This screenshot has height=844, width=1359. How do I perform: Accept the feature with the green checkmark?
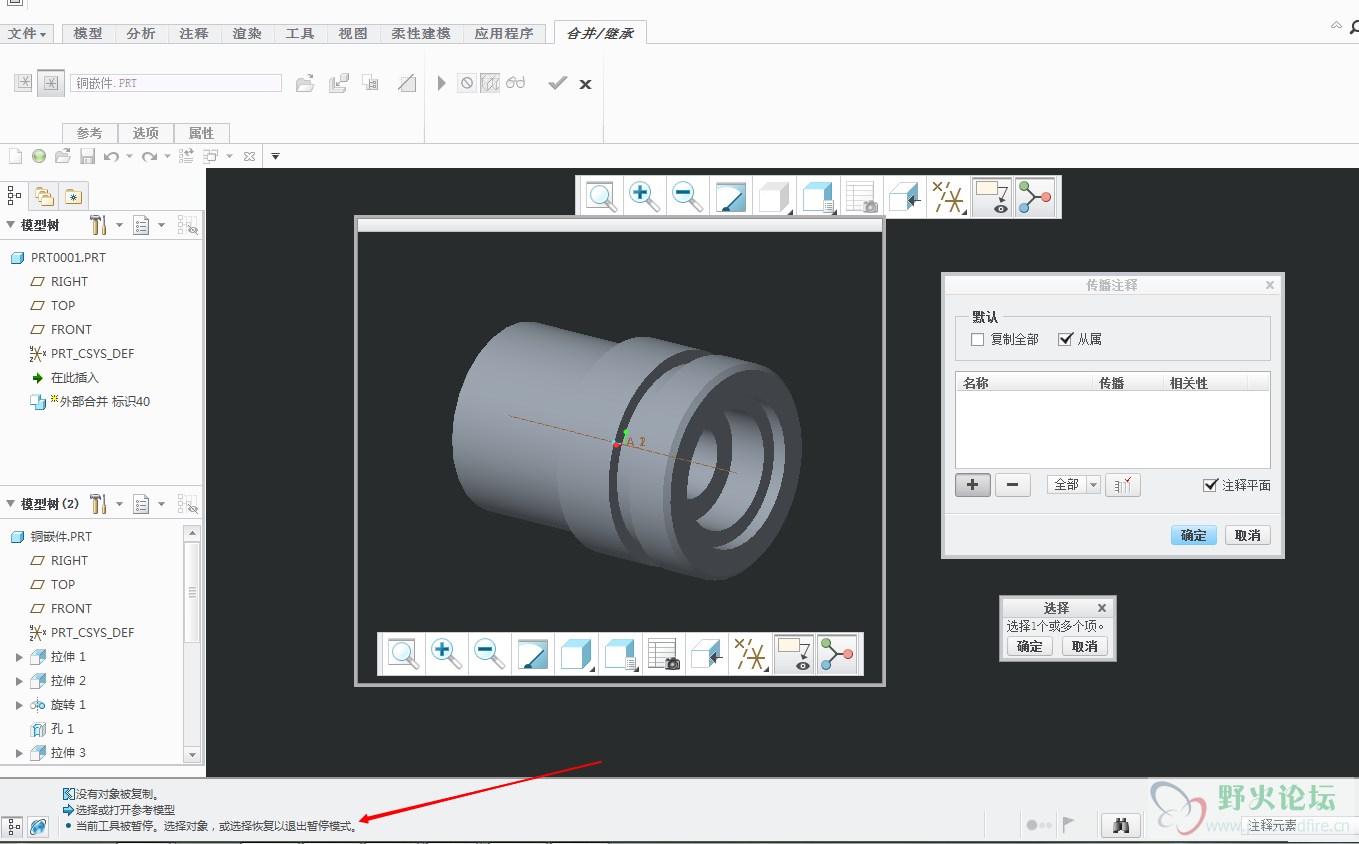[x=558, y=83]
